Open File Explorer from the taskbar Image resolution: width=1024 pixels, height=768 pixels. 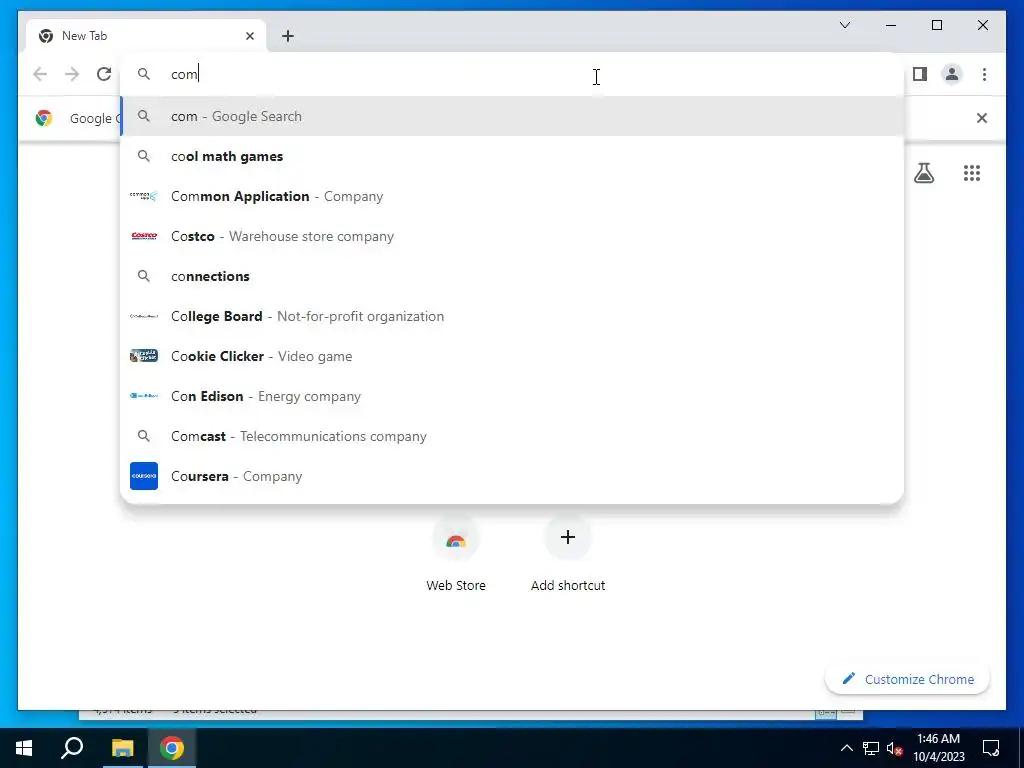(122, 748)
